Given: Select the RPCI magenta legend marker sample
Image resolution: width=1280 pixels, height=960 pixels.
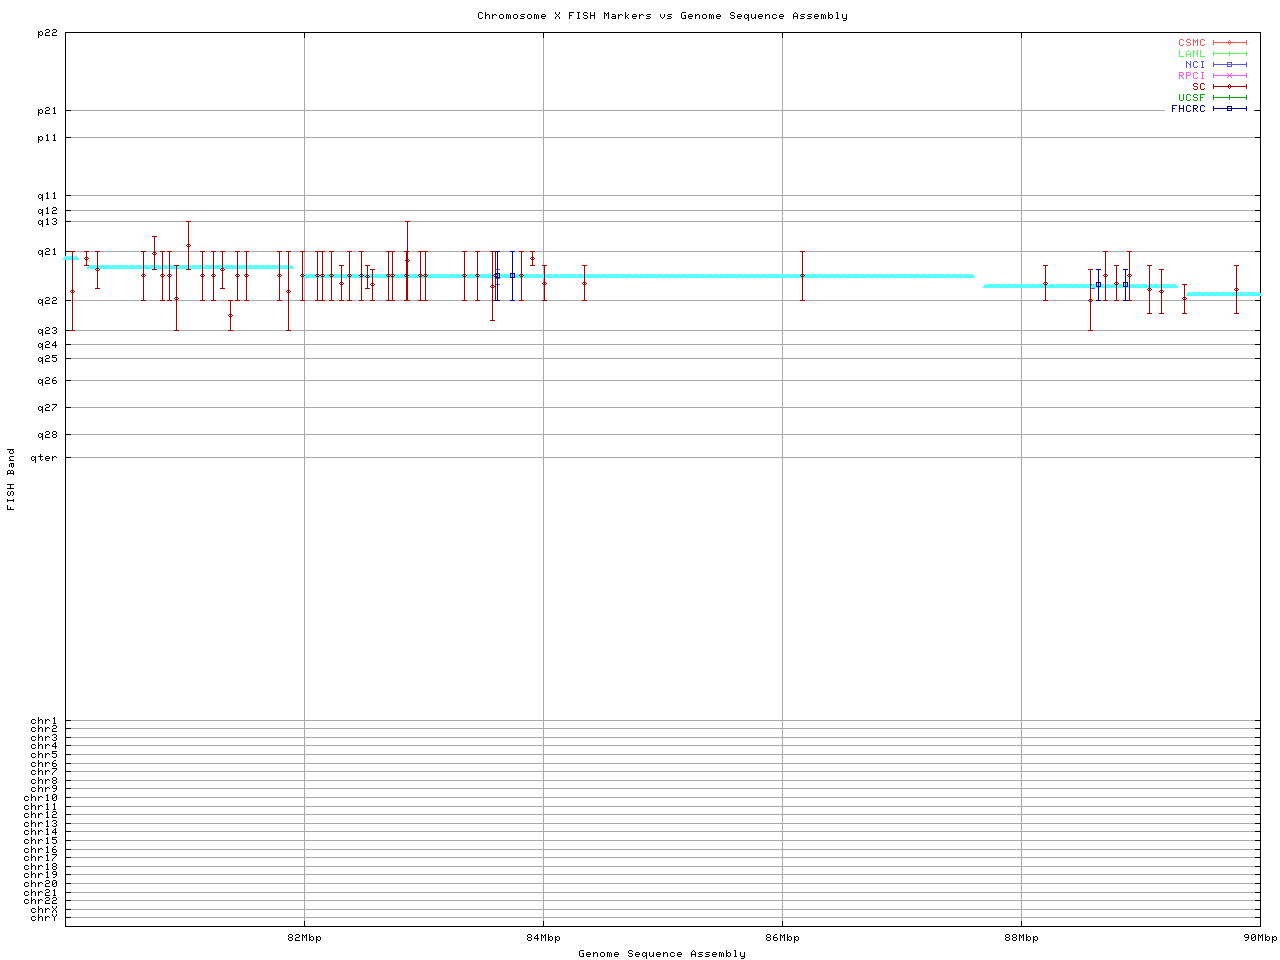Looking at the screenshot, I should [1229, 76].
